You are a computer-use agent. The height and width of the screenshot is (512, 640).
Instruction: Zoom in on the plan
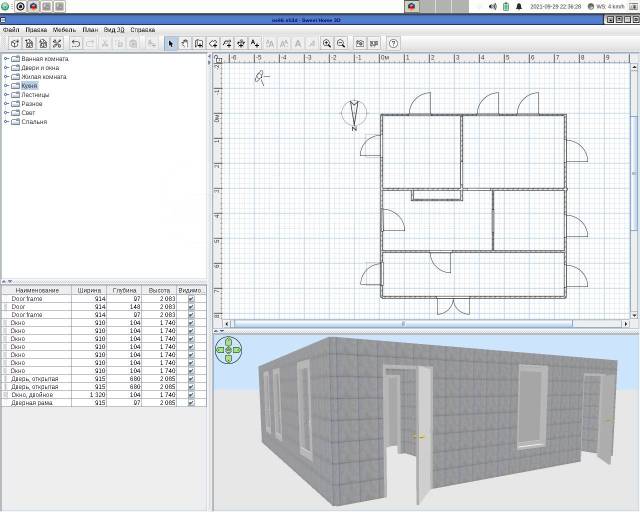[327, 43]
